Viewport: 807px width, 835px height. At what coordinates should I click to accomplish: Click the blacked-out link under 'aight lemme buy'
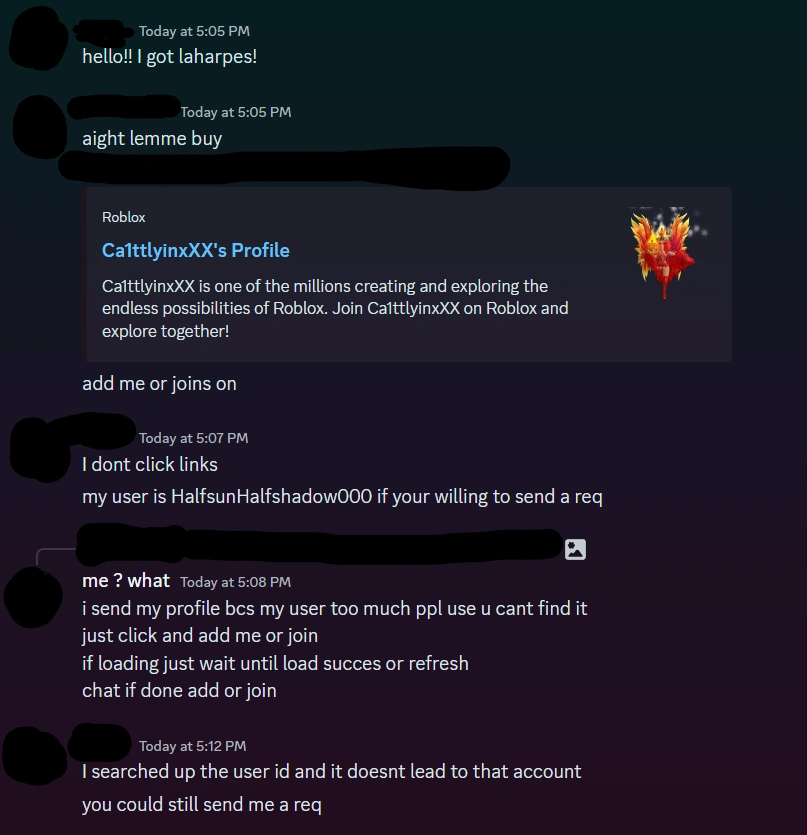284,166
